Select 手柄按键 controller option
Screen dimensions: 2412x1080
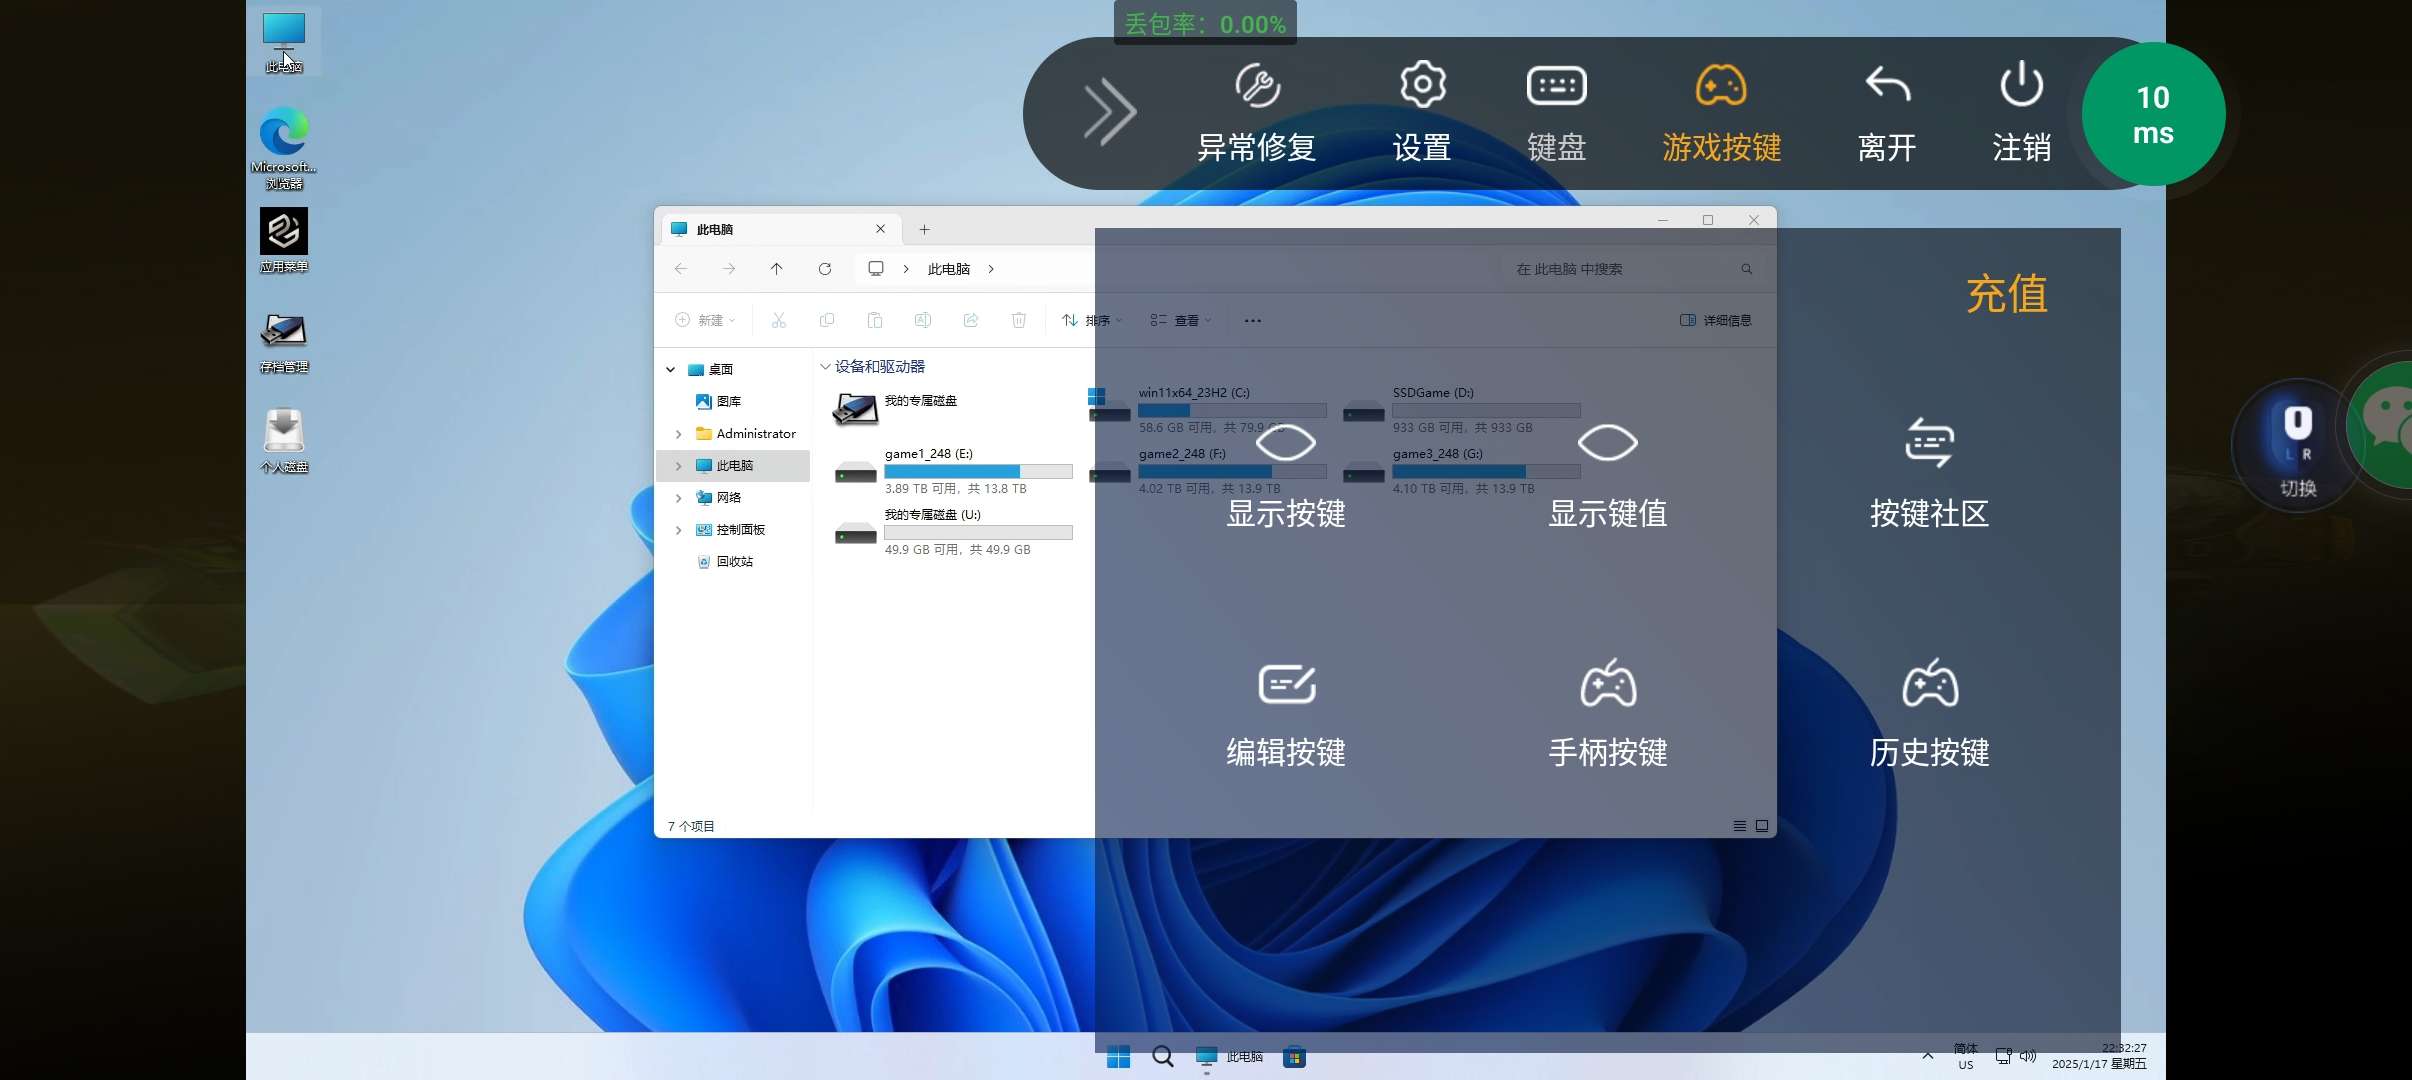pyautogui.click(x=1607, y=714)
